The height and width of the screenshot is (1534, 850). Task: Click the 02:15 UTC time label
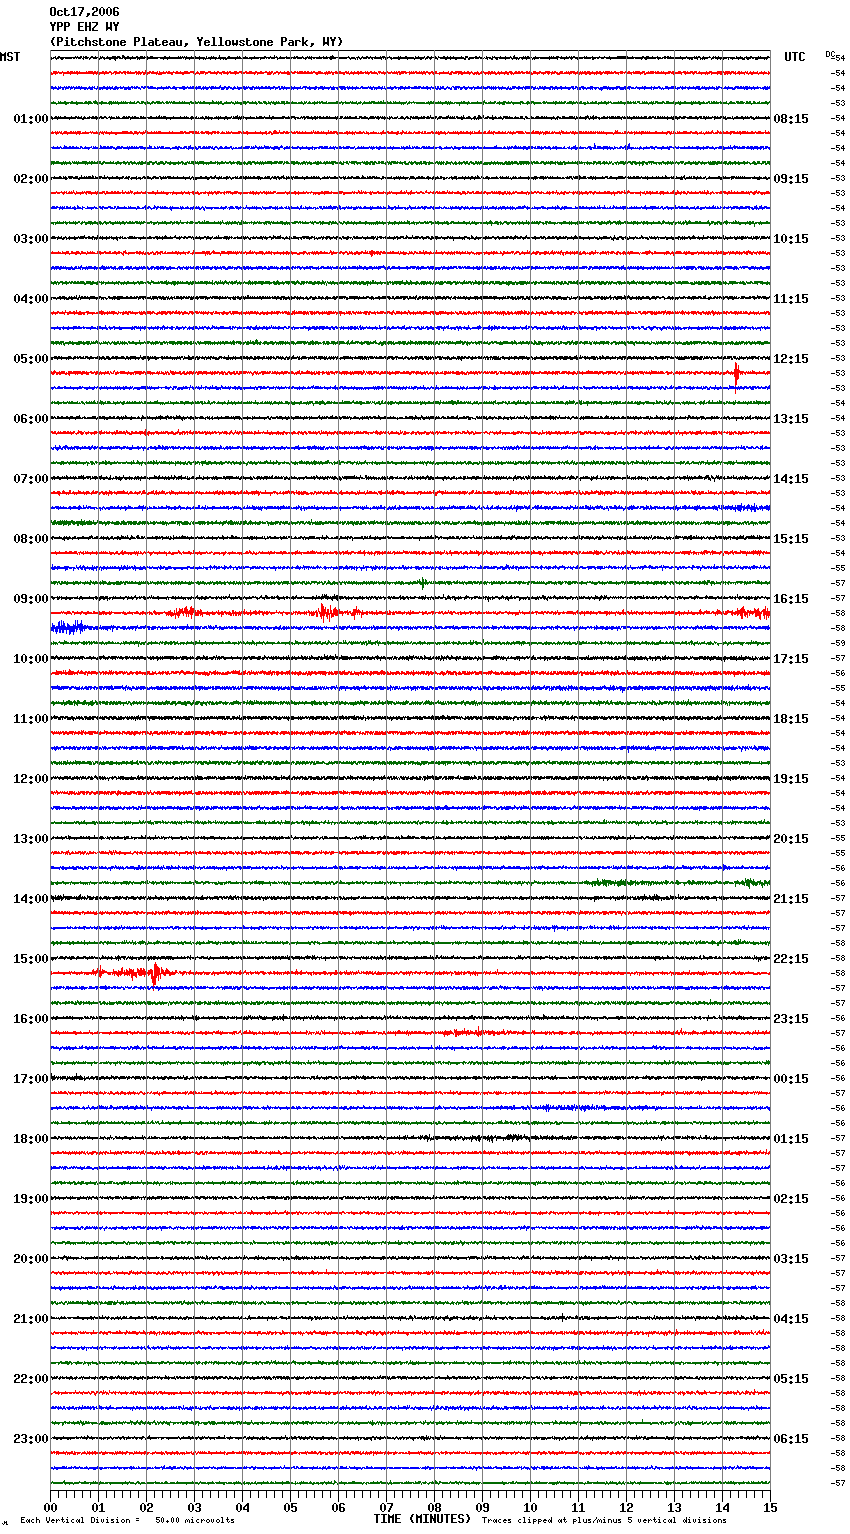pyautogui.click(x=791, y=1199)
